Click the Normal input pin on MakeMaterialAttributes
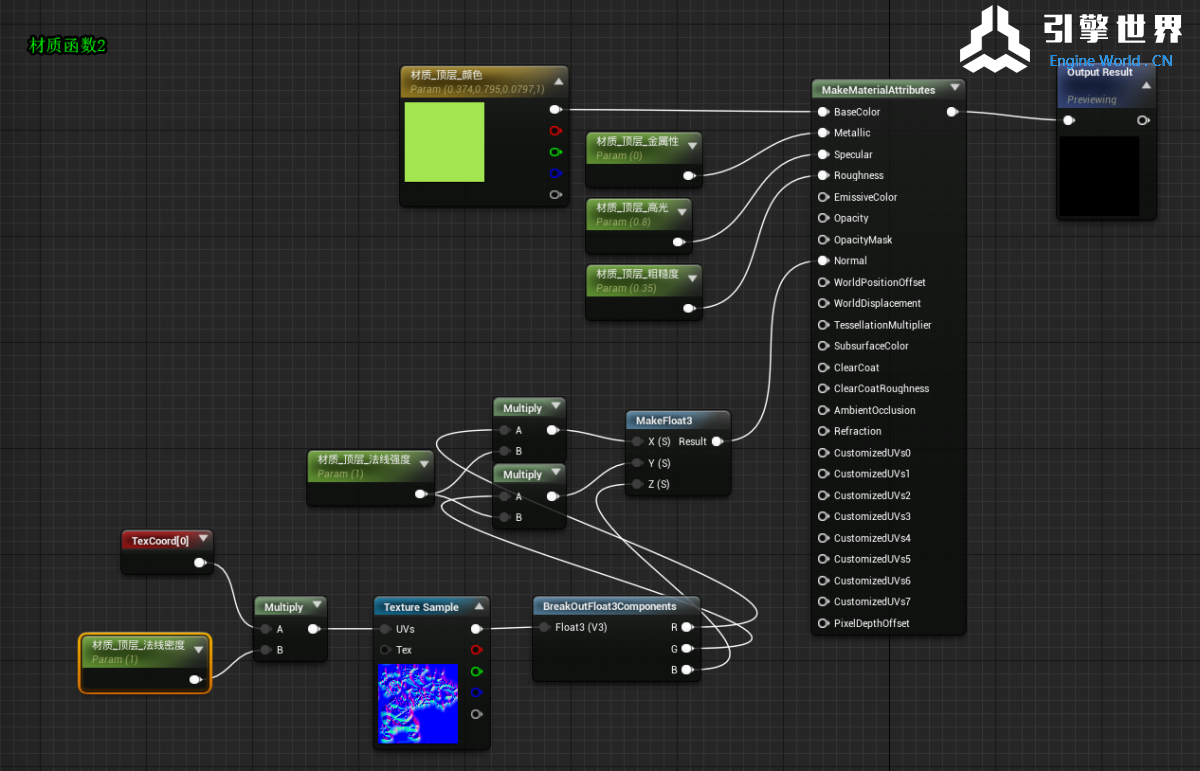 tap(823, 261)
